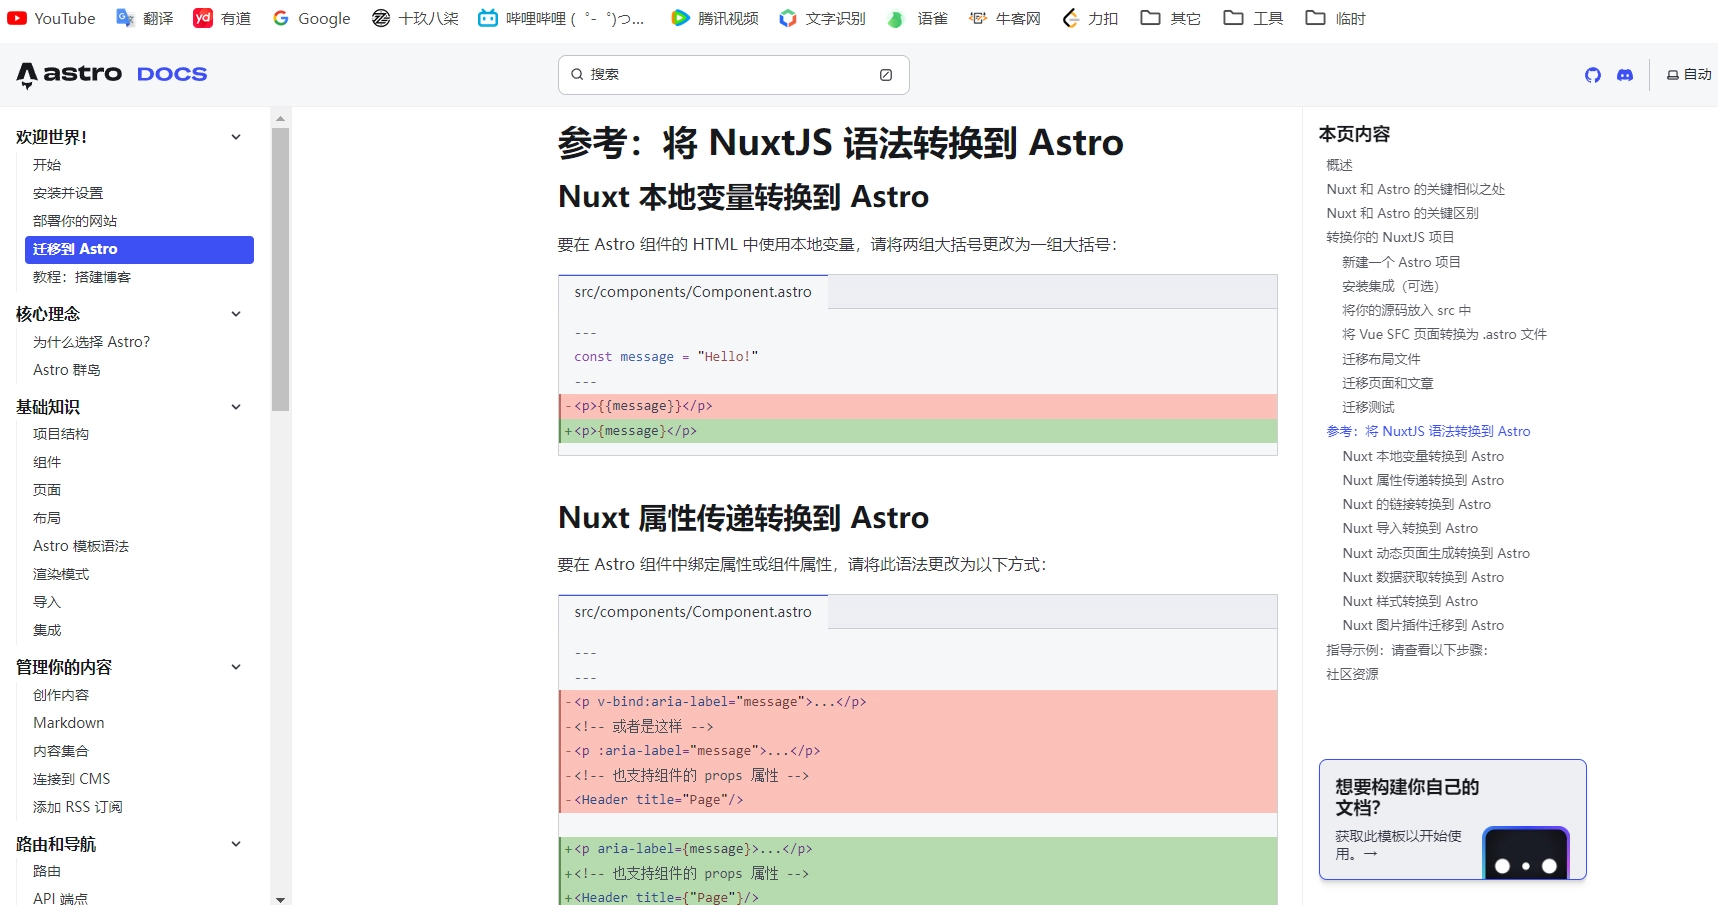This screenshot has width=1718, height=905.
Task: Open the YouTube bookmark
Action: coord(51,18)
